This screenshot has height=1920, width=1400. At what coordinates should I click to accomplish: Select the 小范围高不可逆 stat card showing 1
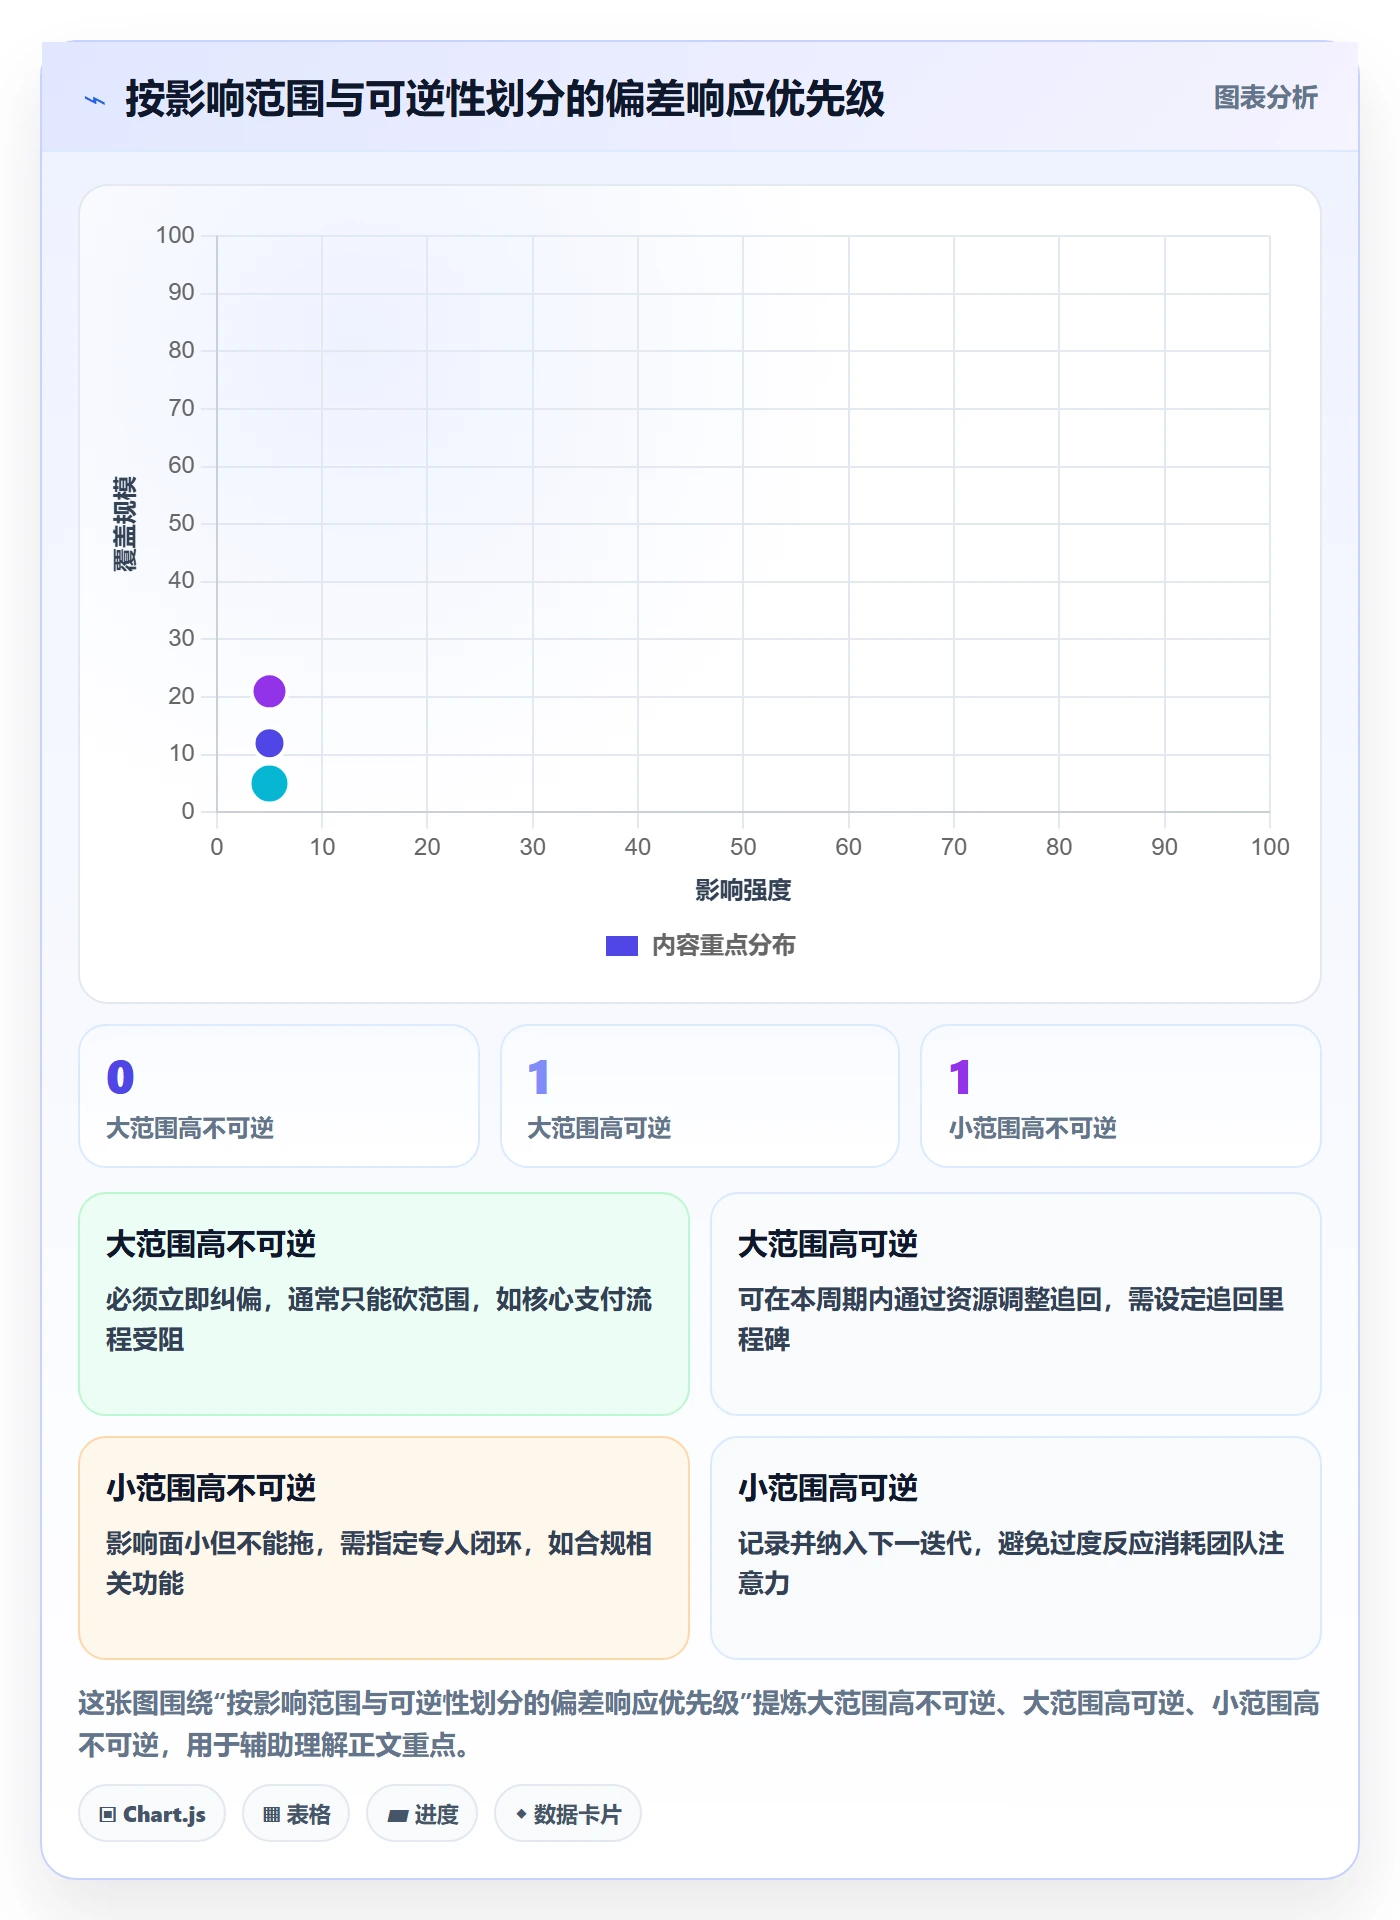pyautogui.click(x=1121, y=1096)
